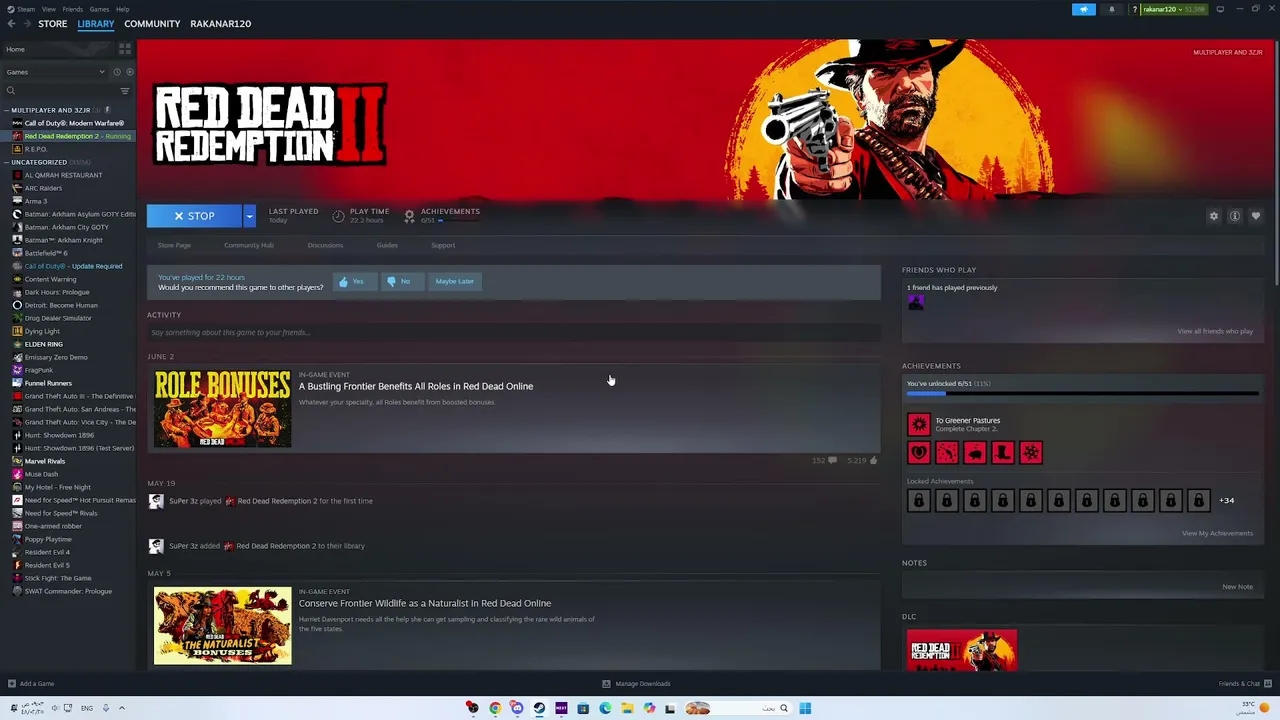Viewport: 1280px width, 720px height.
Task: Click the friend avatar under Friends Who Play
Action: [x=915, y=302]
